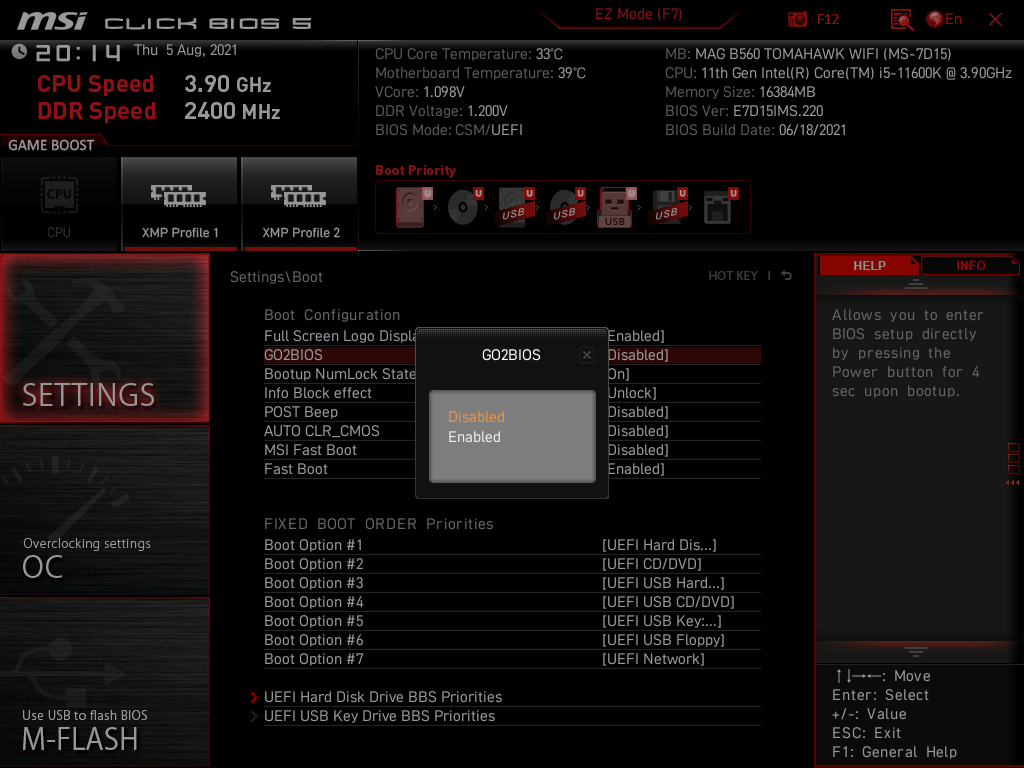
Task: Choose Enabled in the GO2BIOS popup
Action: point(474,437)
